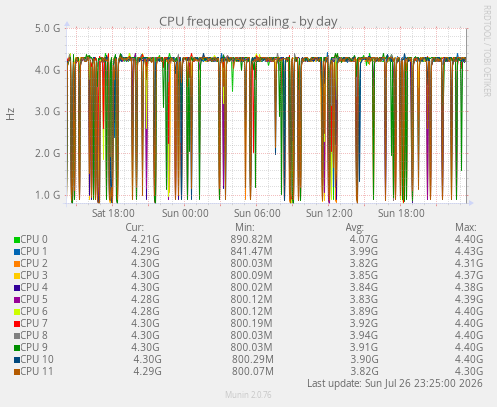Click CPU 1 average value 3.99G
The width and height of the screenshot is (497, 407).
[x=364, y=251]
